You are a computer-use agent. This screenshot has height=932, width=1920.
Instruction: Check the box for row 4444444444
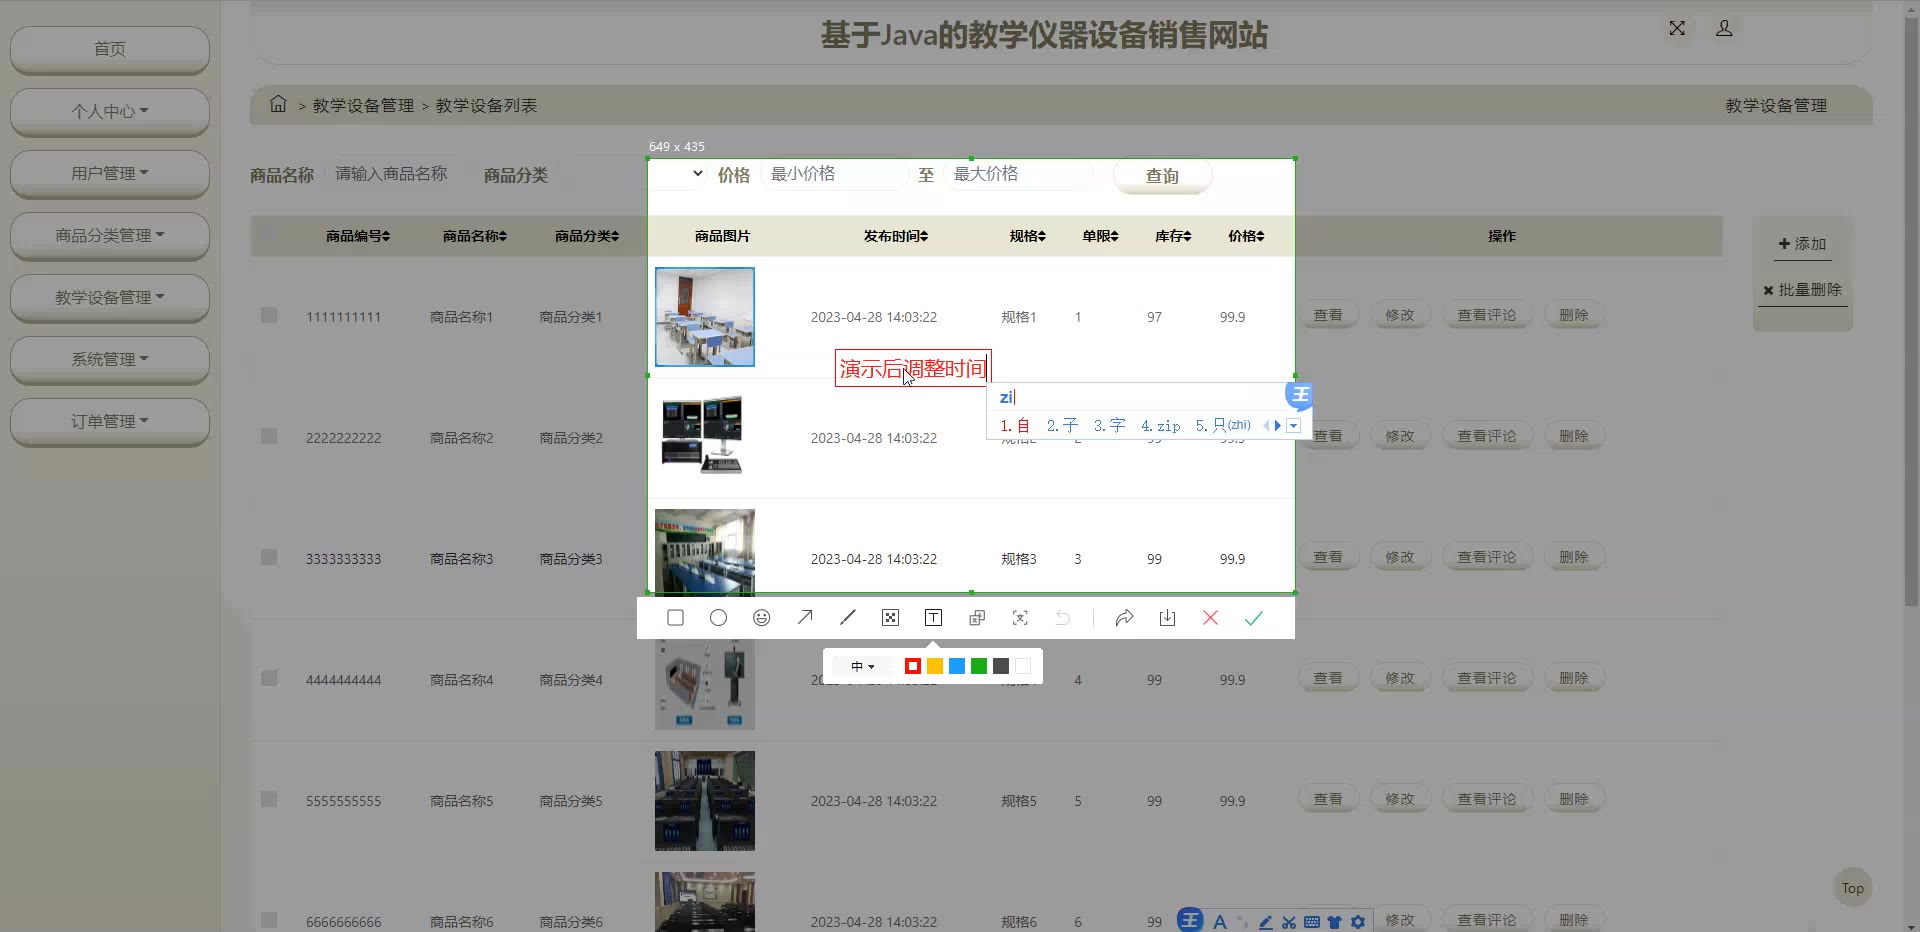tap(269, 678)
